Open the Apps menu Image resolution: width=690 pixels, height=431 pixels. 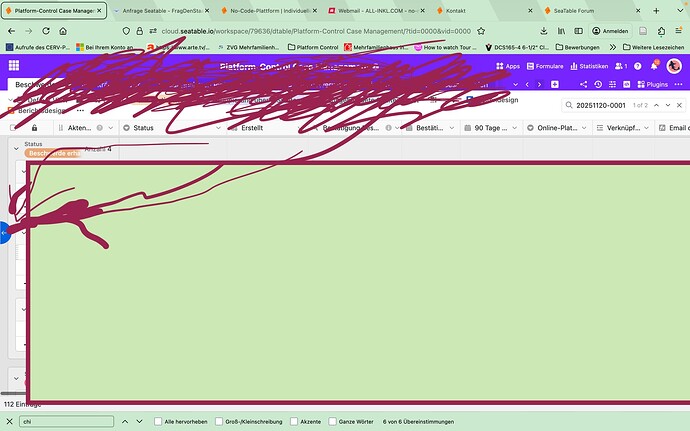click(x=508, y=66)
